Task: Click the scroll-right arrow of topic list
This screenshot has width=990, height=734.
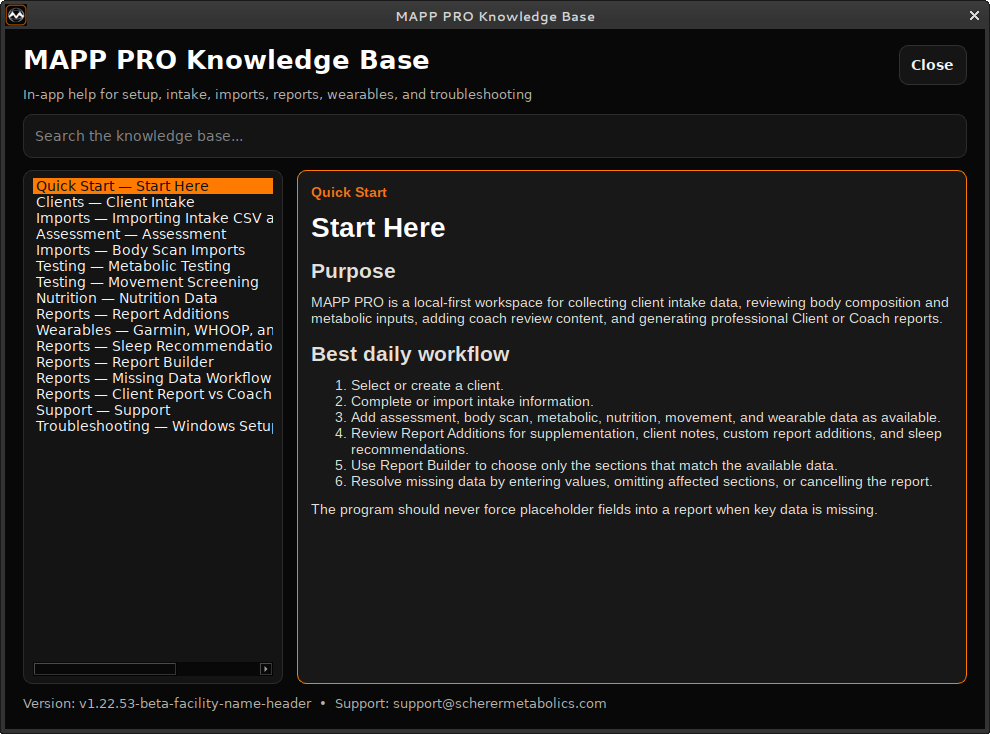Action: click(266, 669)
